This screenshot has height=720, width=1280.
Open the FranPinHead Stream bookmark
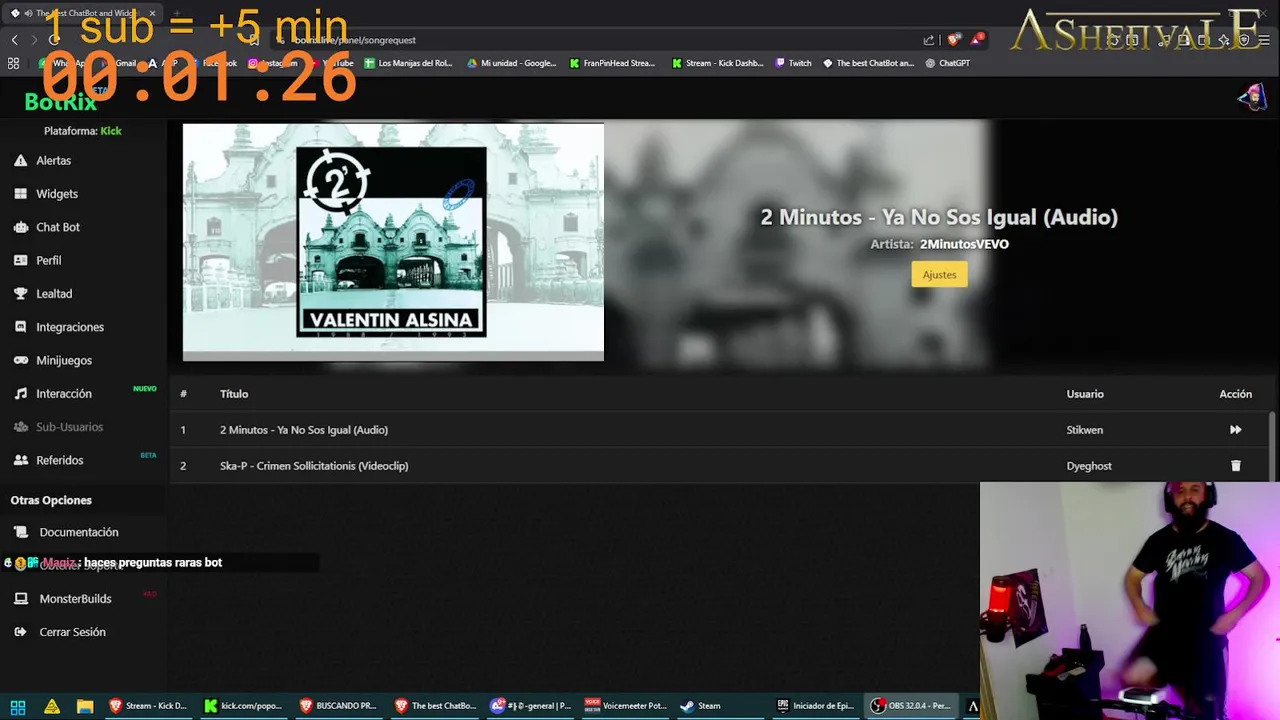click(x=612, y=63)
